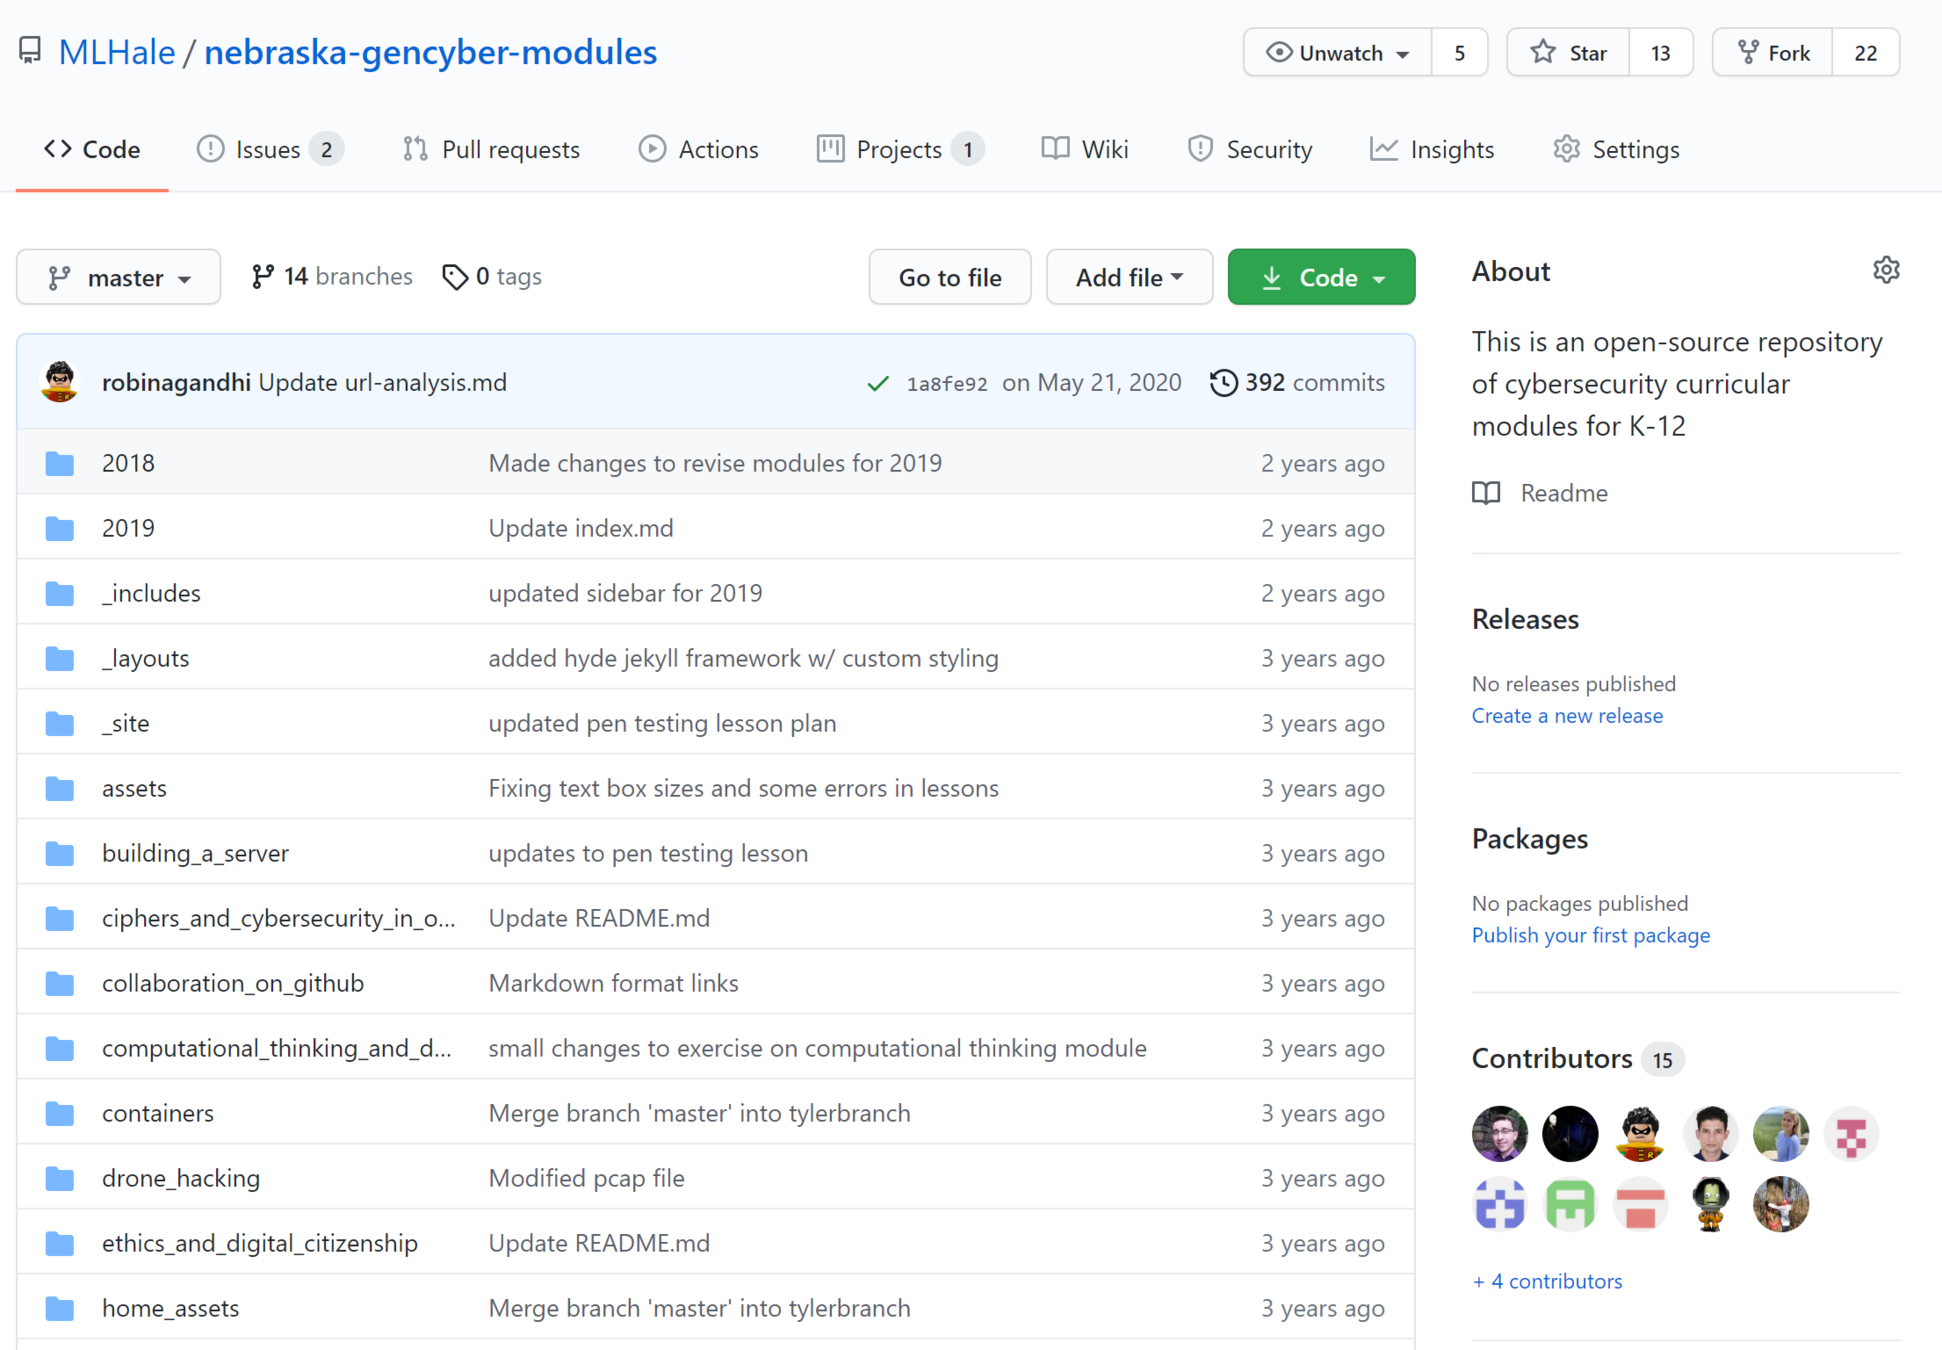Fork the repository
The width and height of the screenshot is (1942, 1350).
(x=1773, y=53)
